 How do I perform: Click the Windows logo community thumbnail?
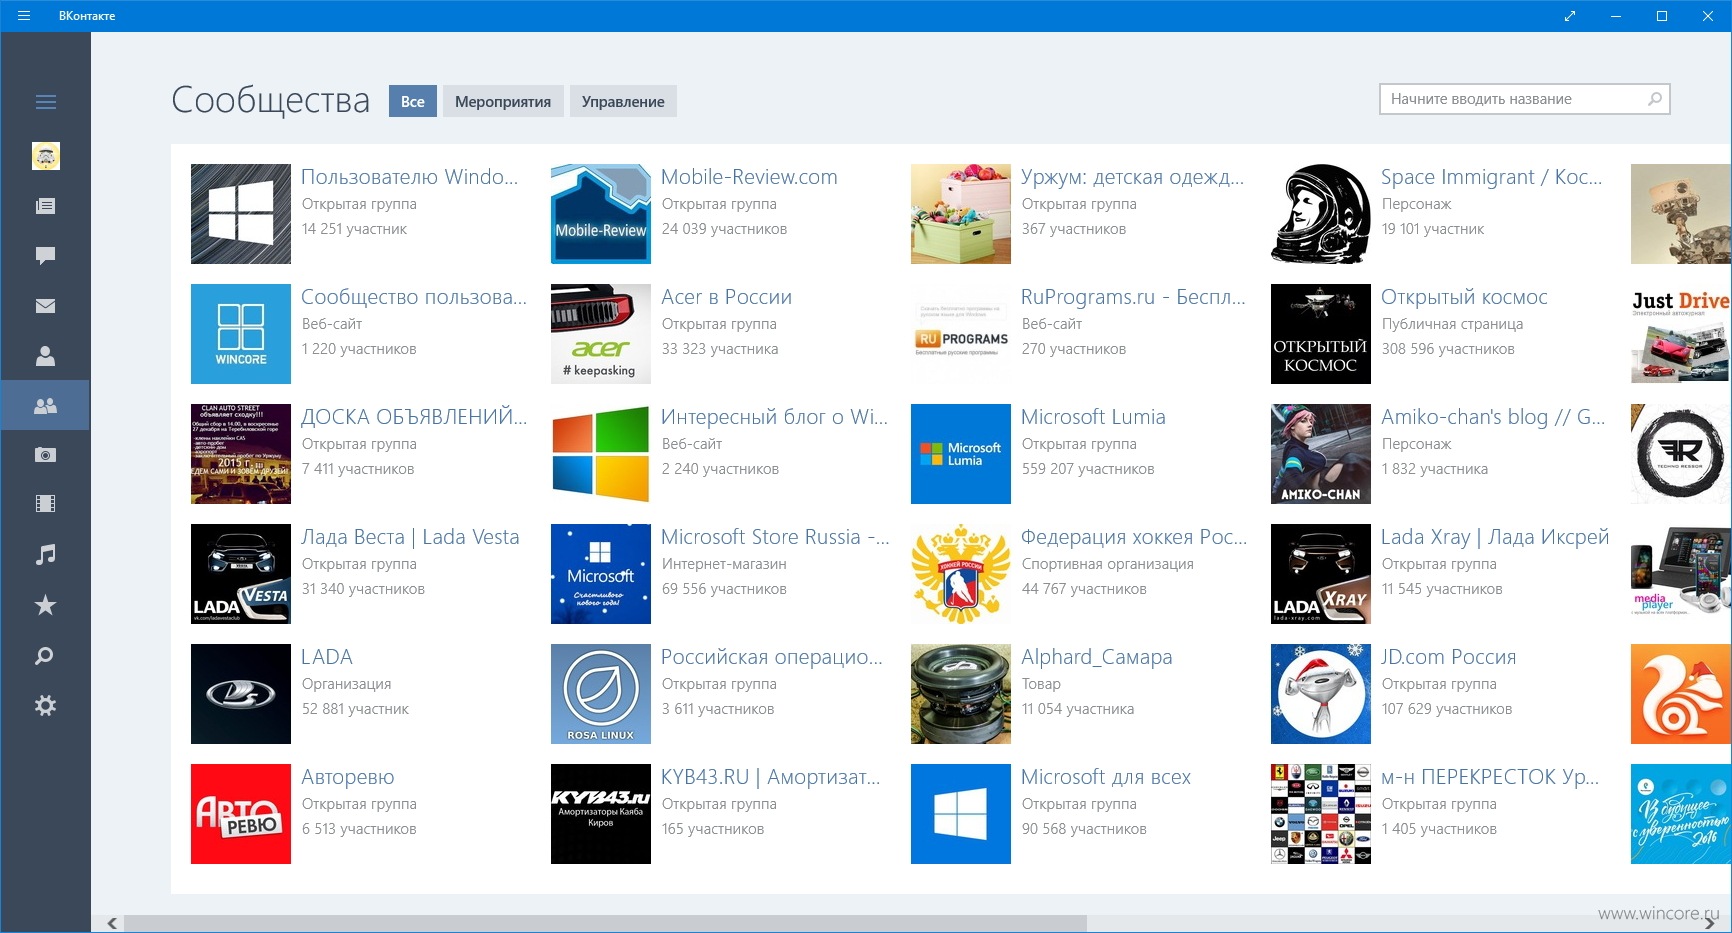[x=241, y=214]
